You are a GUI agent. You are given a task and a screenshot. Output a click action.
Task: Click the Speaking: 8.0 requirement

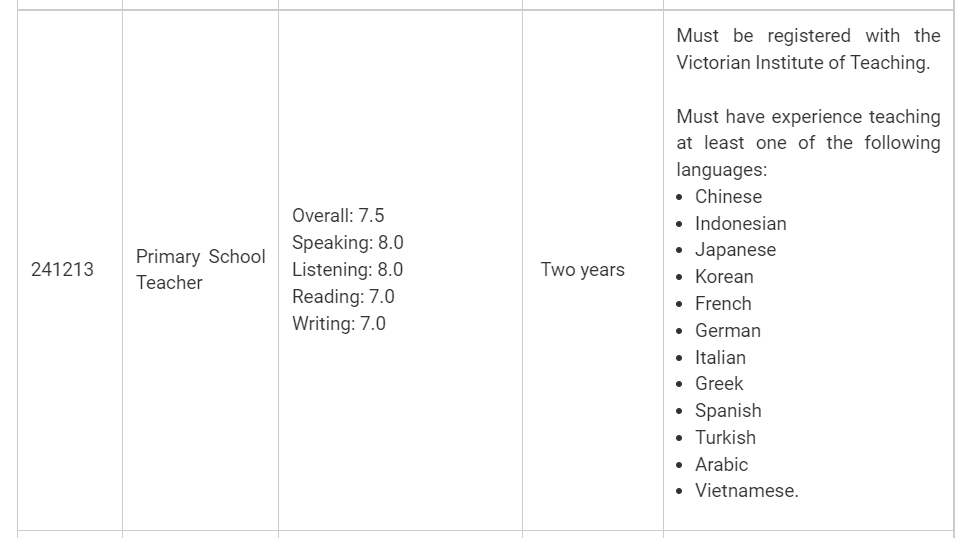pyautogui.click(x=348, y=243)
